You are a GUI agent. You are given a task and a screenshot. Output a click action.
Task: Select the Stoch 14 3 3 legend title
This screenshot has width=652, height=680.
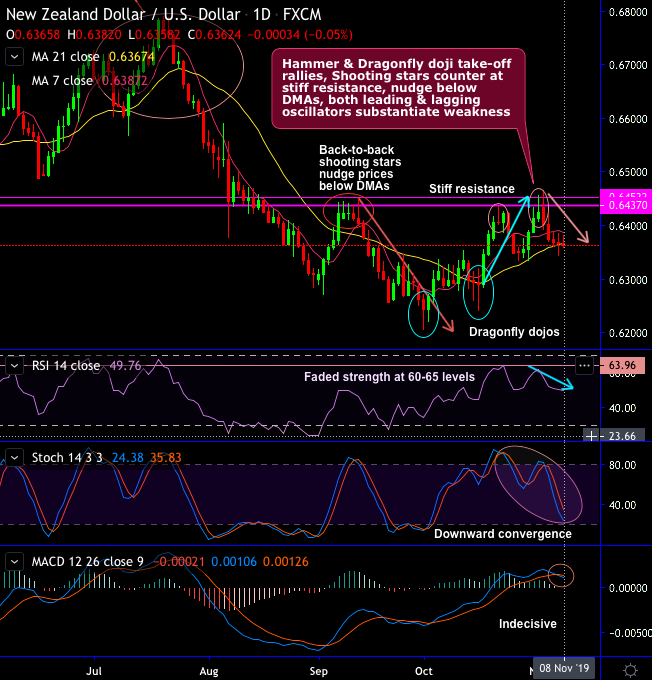(67, 458)
